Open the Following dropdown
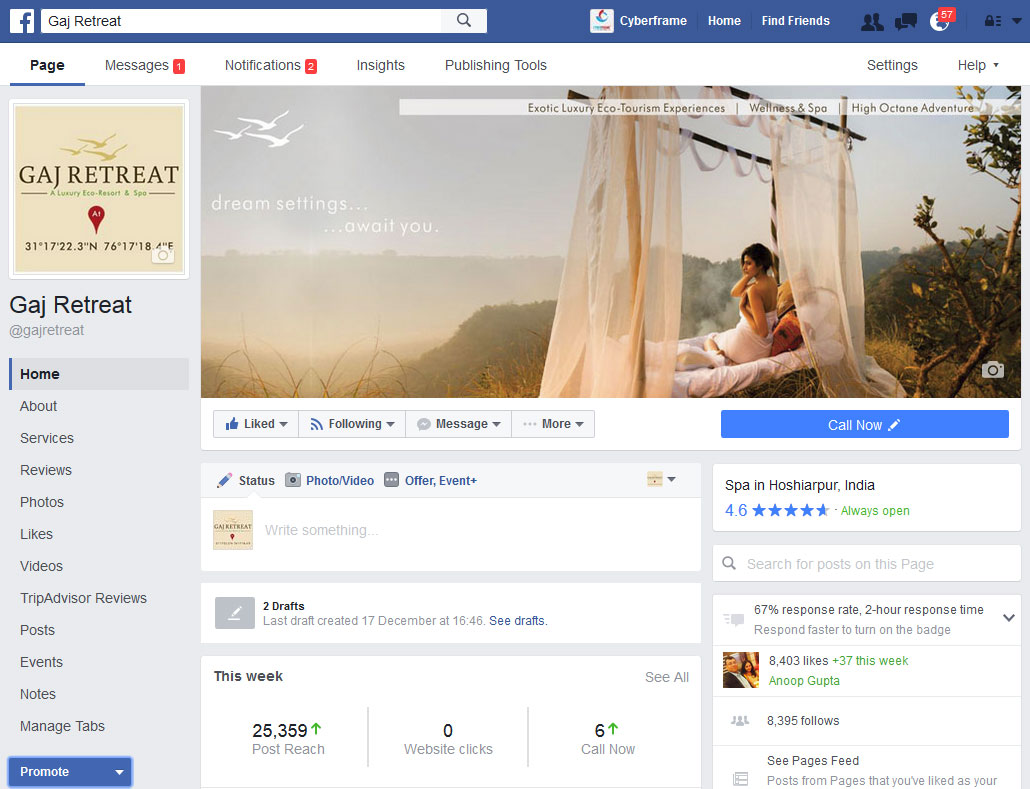1030x789 pixels. (x=351, y=423)
